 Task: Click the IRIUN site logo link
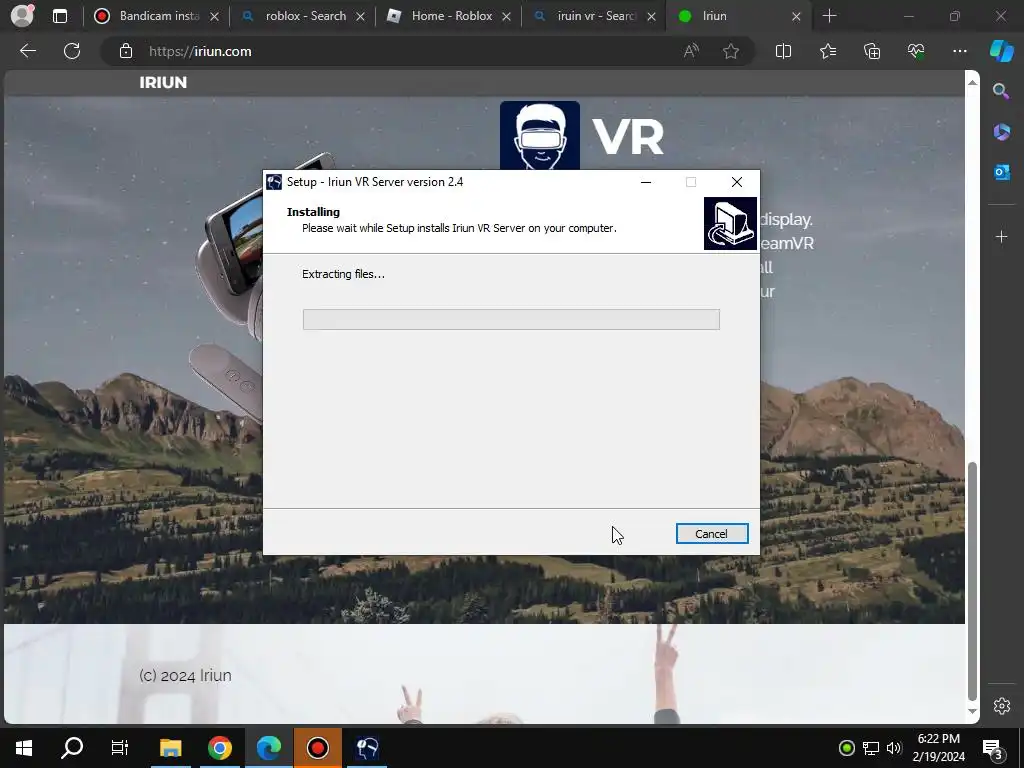coord(163,82)
